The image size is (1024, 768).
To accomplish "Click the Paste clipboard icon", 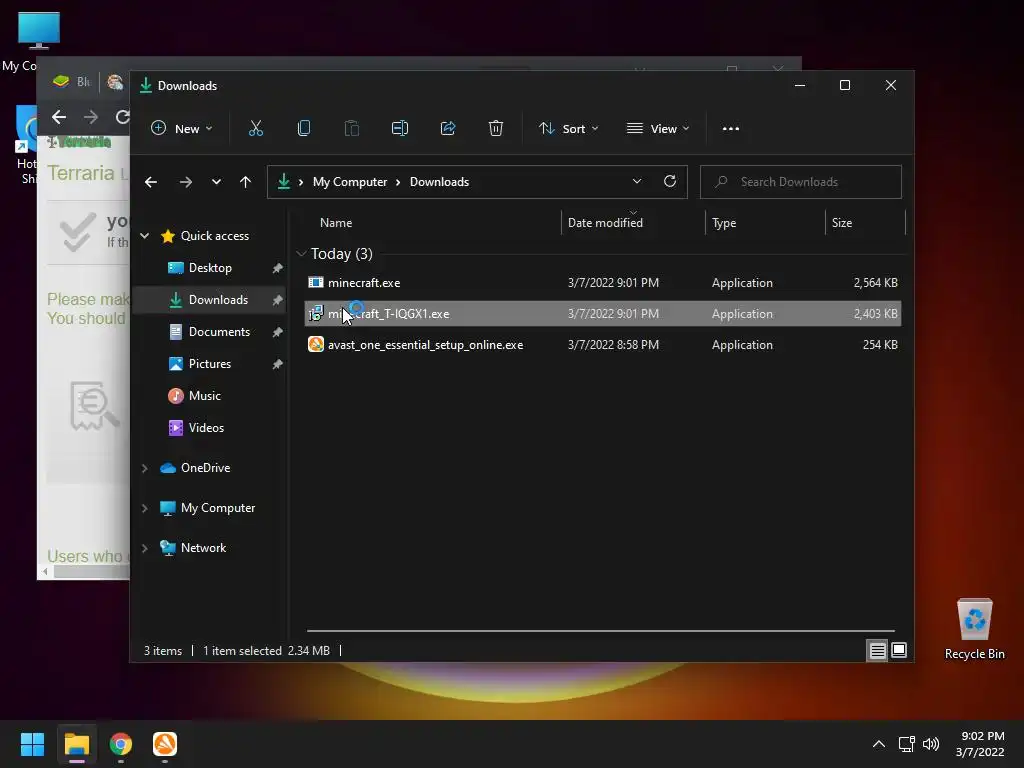I will tap(352, 129).
